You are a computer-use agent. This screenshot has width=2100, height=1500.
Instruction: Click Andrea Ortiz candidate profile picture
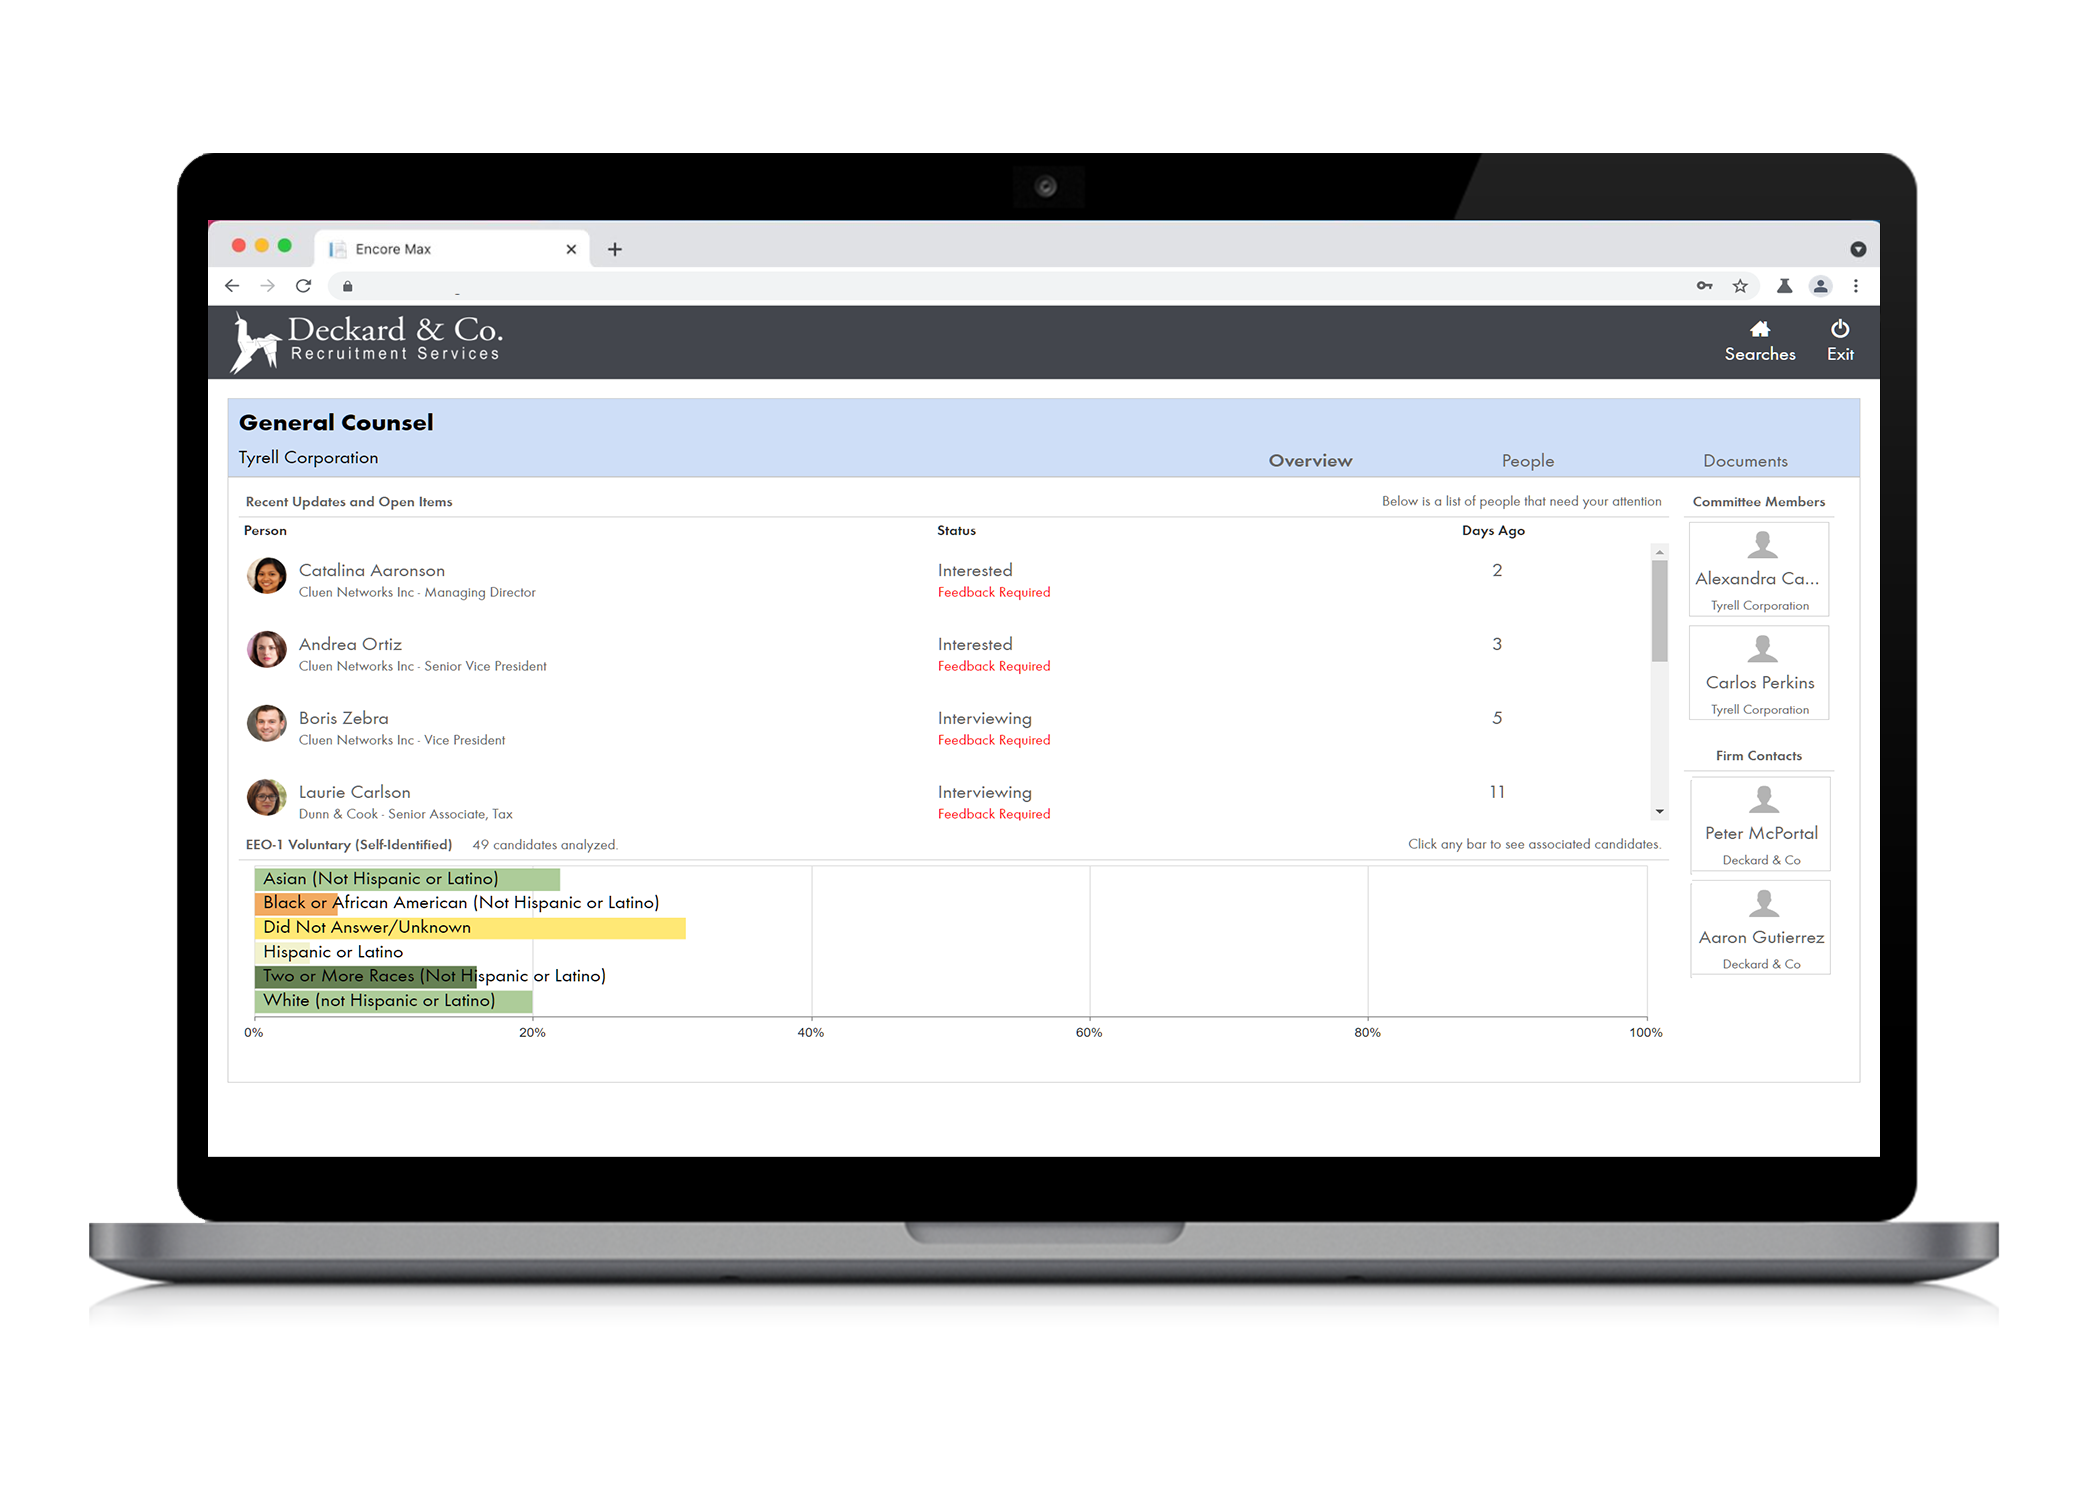(x=266, y=653)
